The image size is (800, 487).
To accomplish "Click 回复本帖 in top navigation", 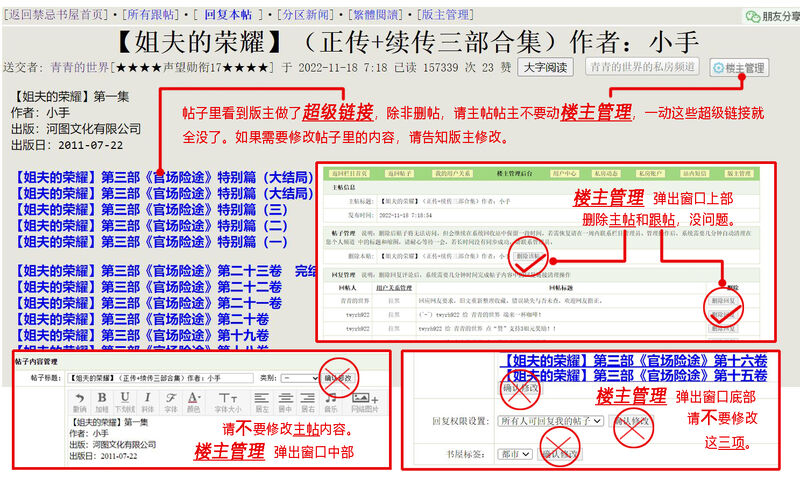I will (226, 16).
